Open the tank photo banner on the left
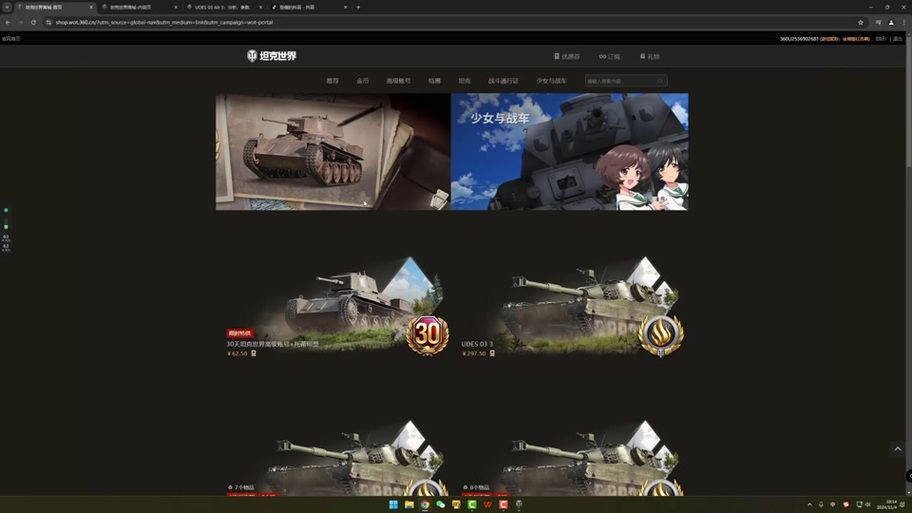Viewport: 912px width, 513px height. [333, 152]
